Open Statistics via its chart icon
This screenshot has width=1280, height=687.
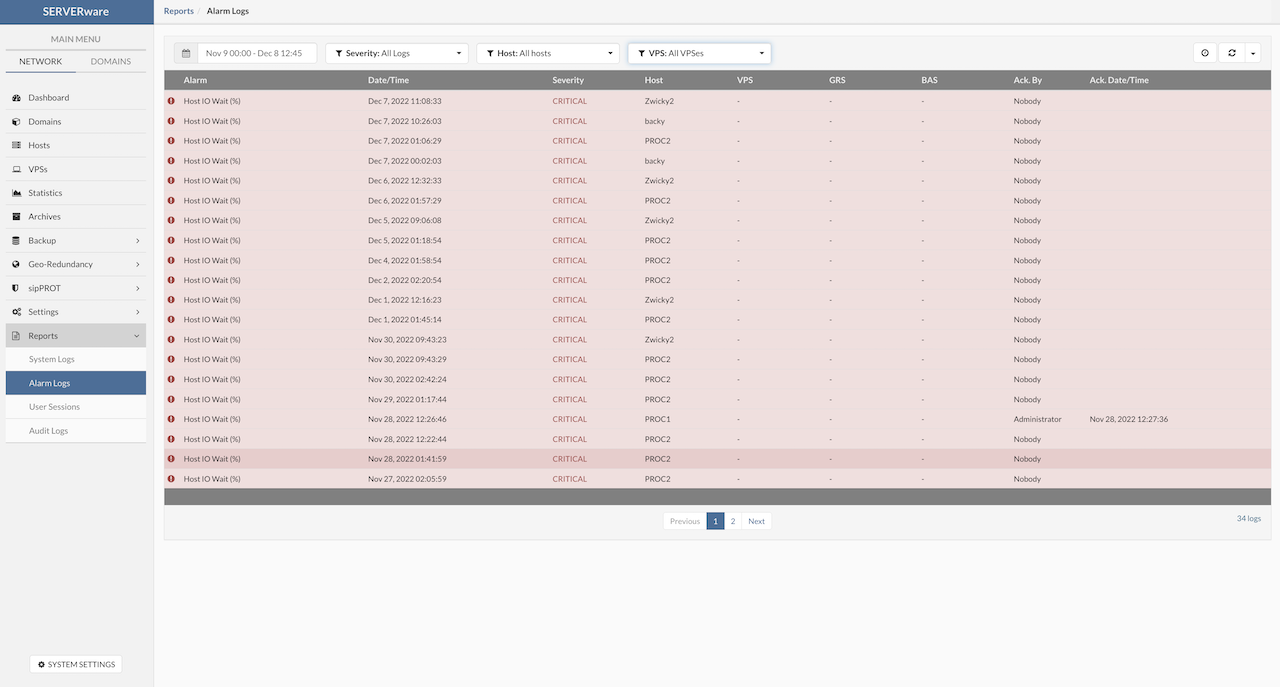[x=17, y=193]
